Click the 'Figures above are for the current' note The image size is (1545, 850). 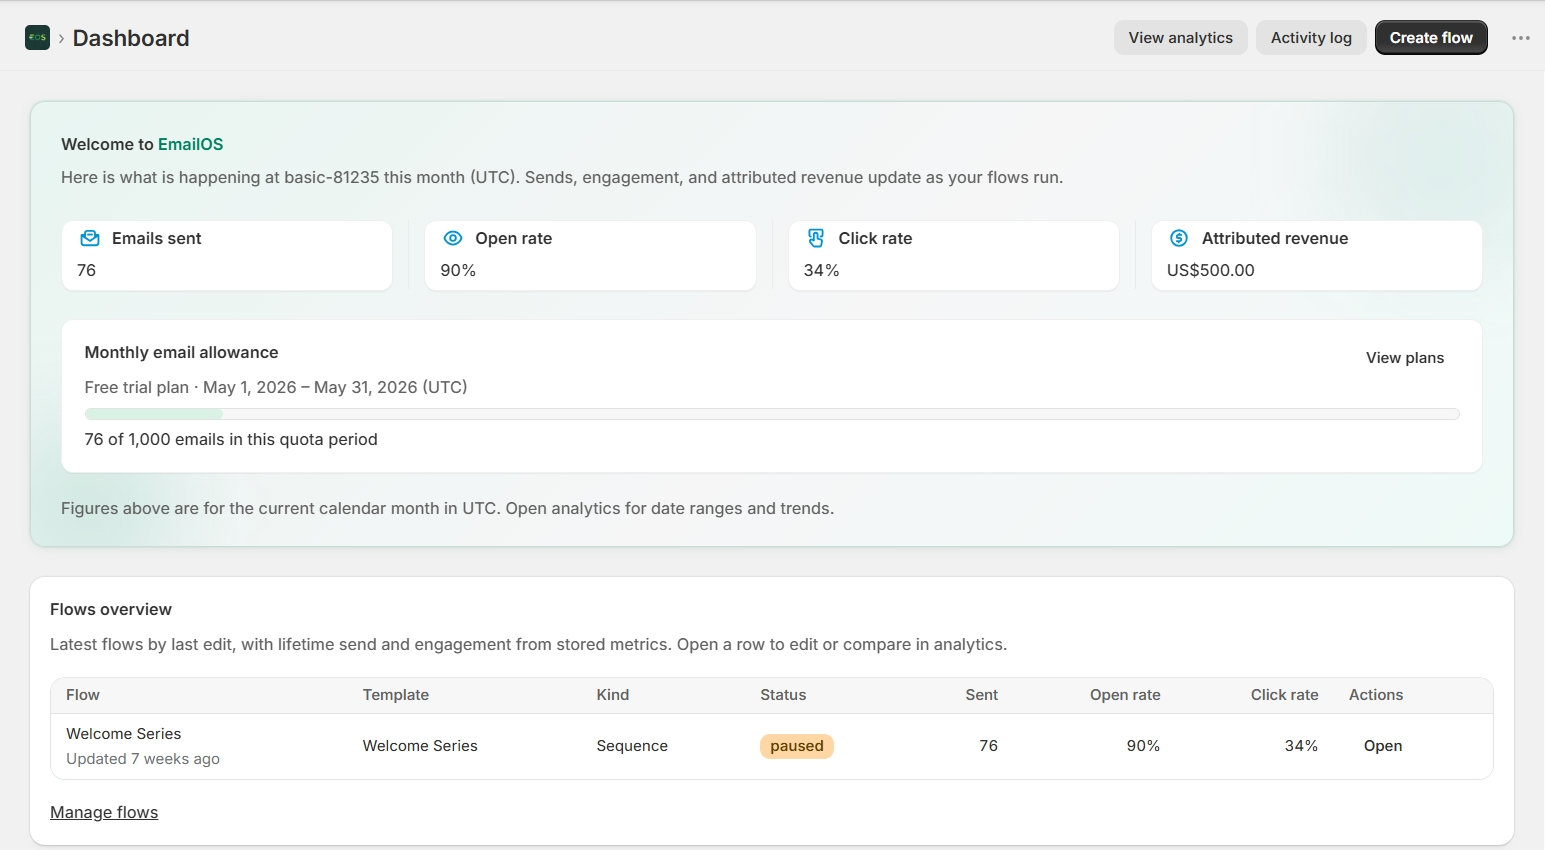point(447,508)
